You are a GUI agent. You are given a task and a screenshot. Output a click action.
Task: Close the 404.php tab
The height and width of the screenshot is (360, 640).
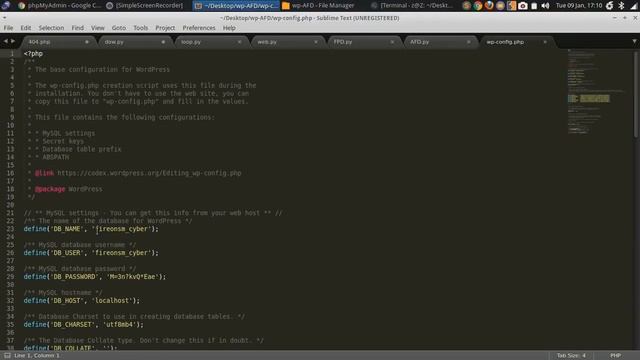[87, 42]
